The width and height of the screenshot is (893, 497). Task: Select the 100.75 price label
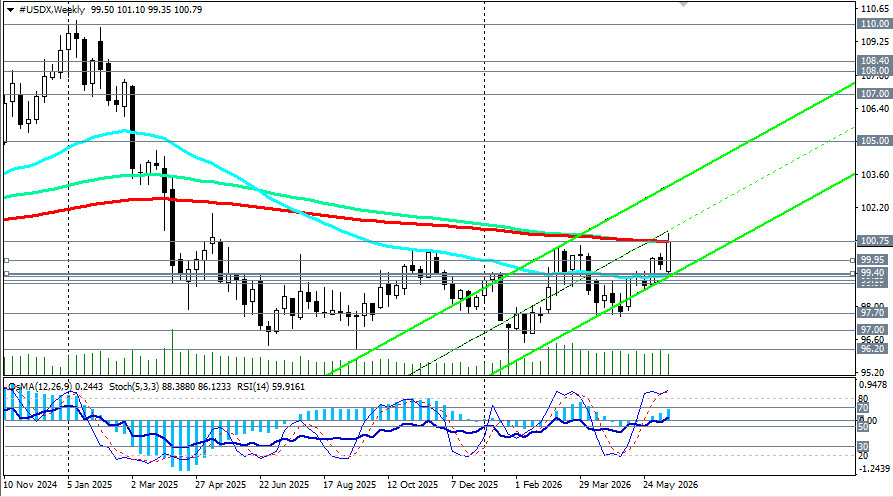tap(874, 241)
